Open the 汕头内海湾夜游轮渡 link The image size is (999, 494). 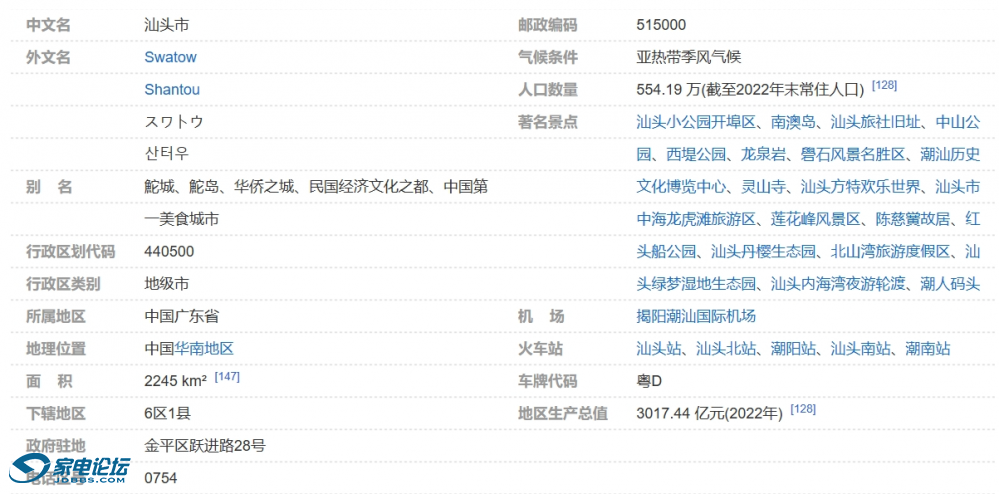click(x=838, y=284)
